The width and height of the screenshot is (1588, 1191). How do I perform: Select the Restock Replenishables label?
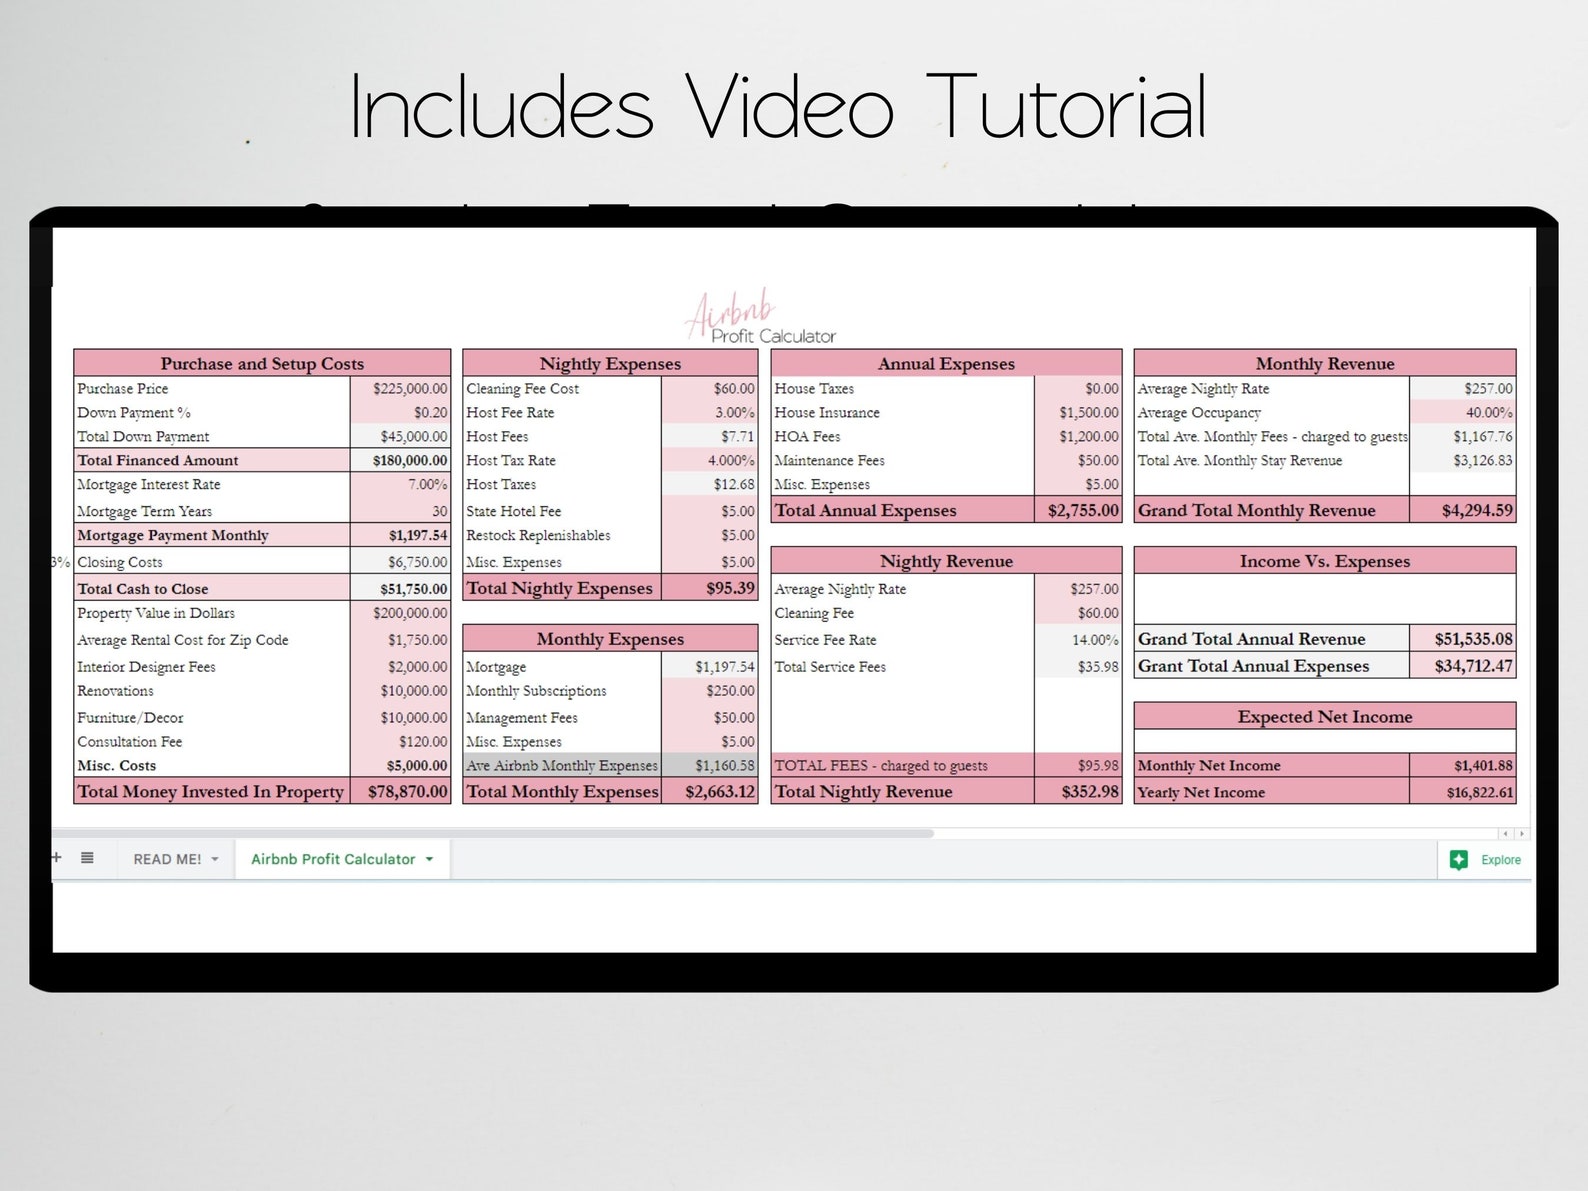(538, 536)
